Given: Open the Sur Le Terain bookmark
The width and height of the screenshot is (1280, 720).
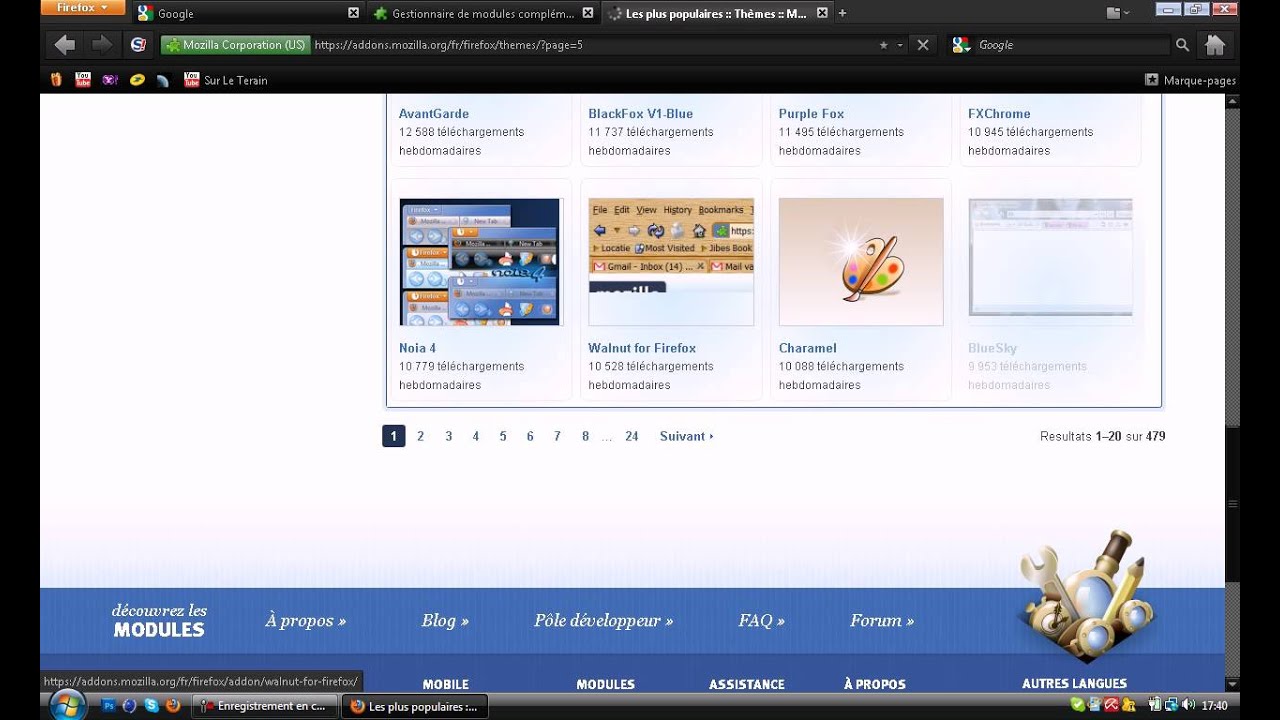Looking at the screenshot, I should point(226,80).
